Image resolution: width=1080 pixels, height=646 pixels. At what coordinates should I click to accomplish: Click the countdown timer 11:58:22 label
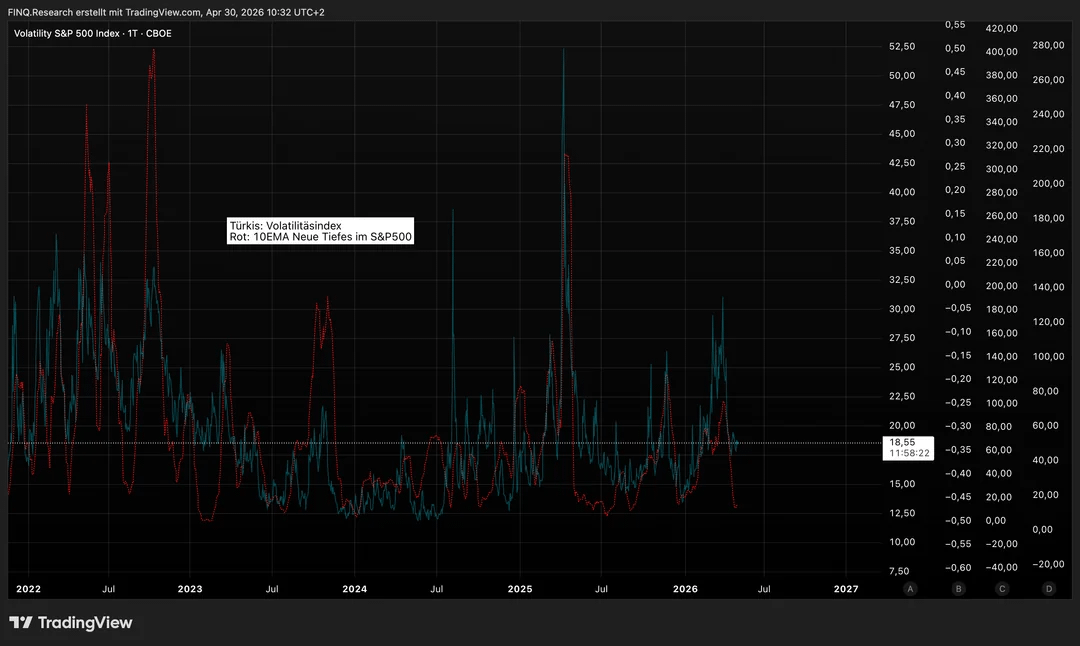click(909, 453)
